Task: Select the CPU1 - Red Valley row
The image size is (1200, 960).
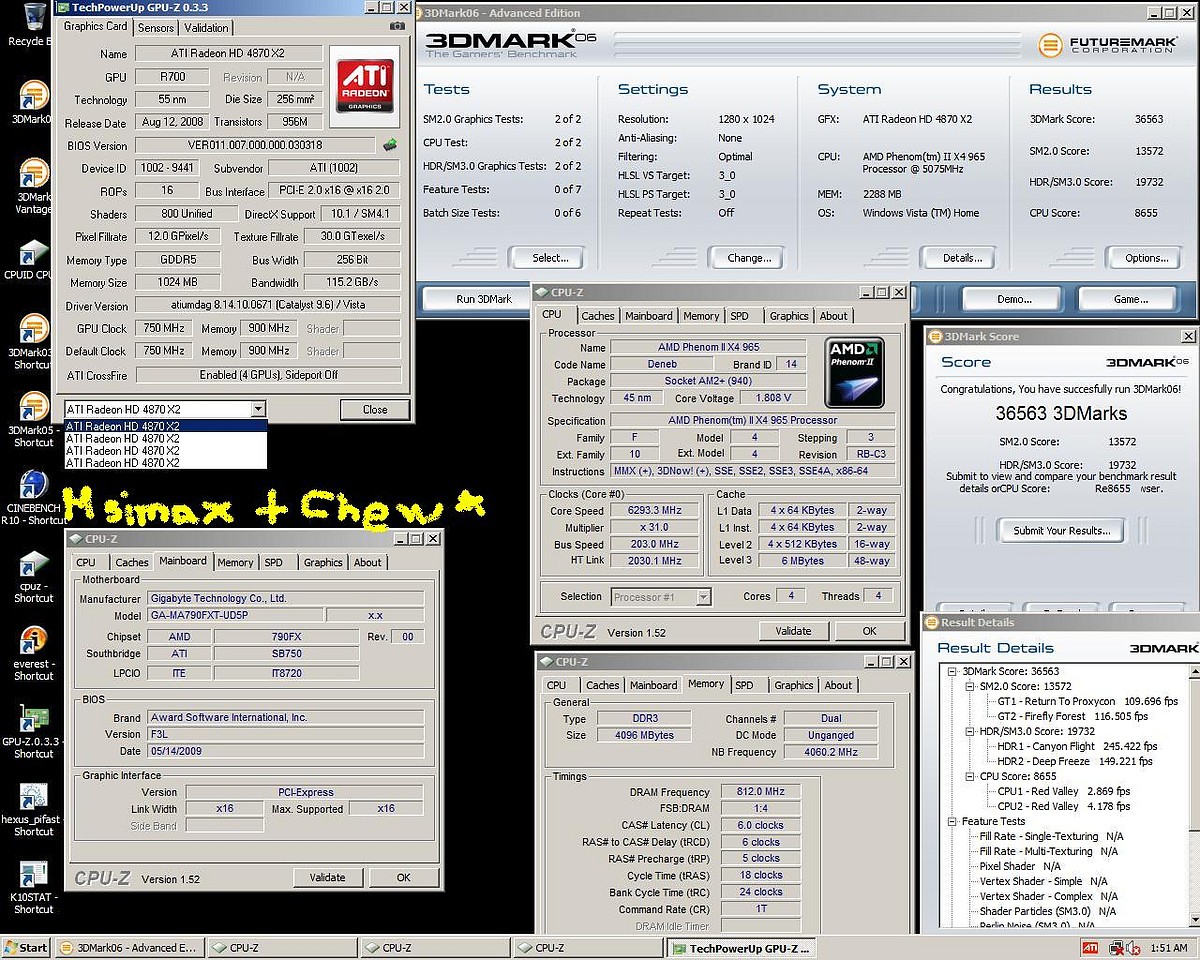Action: [1064, 792]
